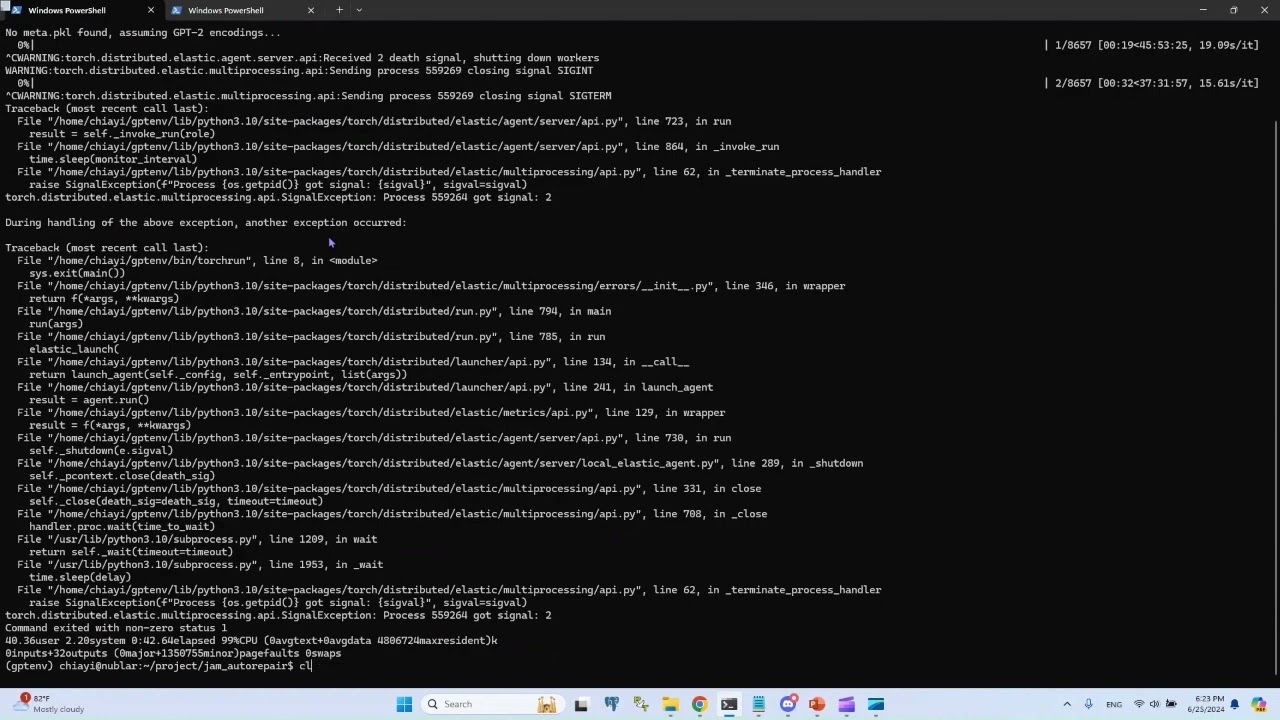Viewport: 1280px width, 720px height.
Task: Open File Explorer from the taskbar
Action: click(670, 704)
